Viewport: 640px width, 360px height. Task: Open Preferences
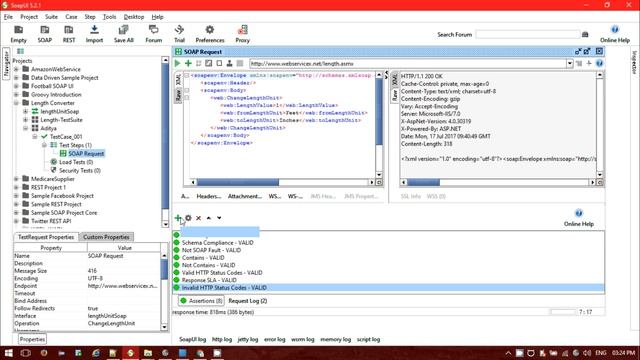pyautogui.click(x=210, y=34)
